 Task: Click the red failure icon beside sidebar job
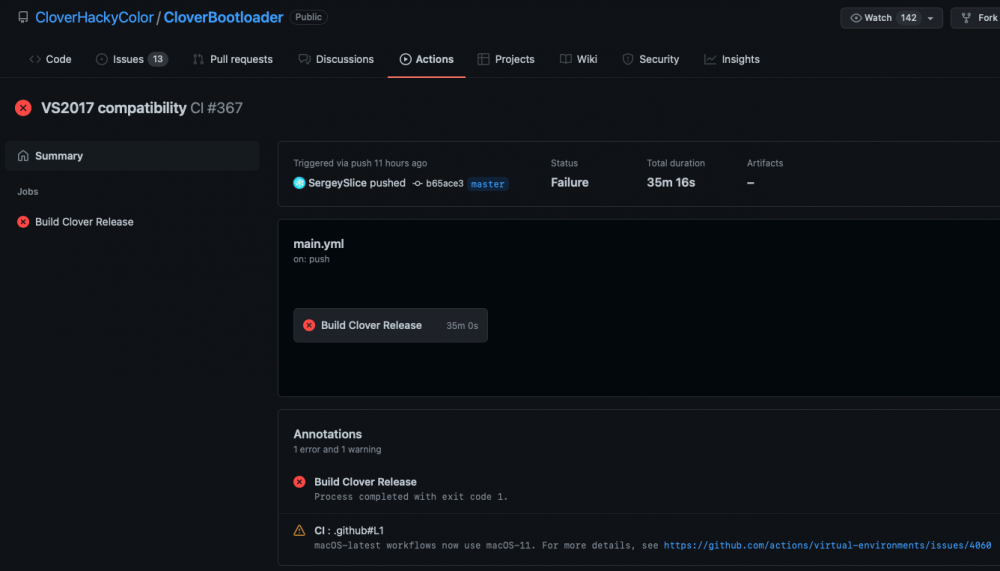coord(23,222)
